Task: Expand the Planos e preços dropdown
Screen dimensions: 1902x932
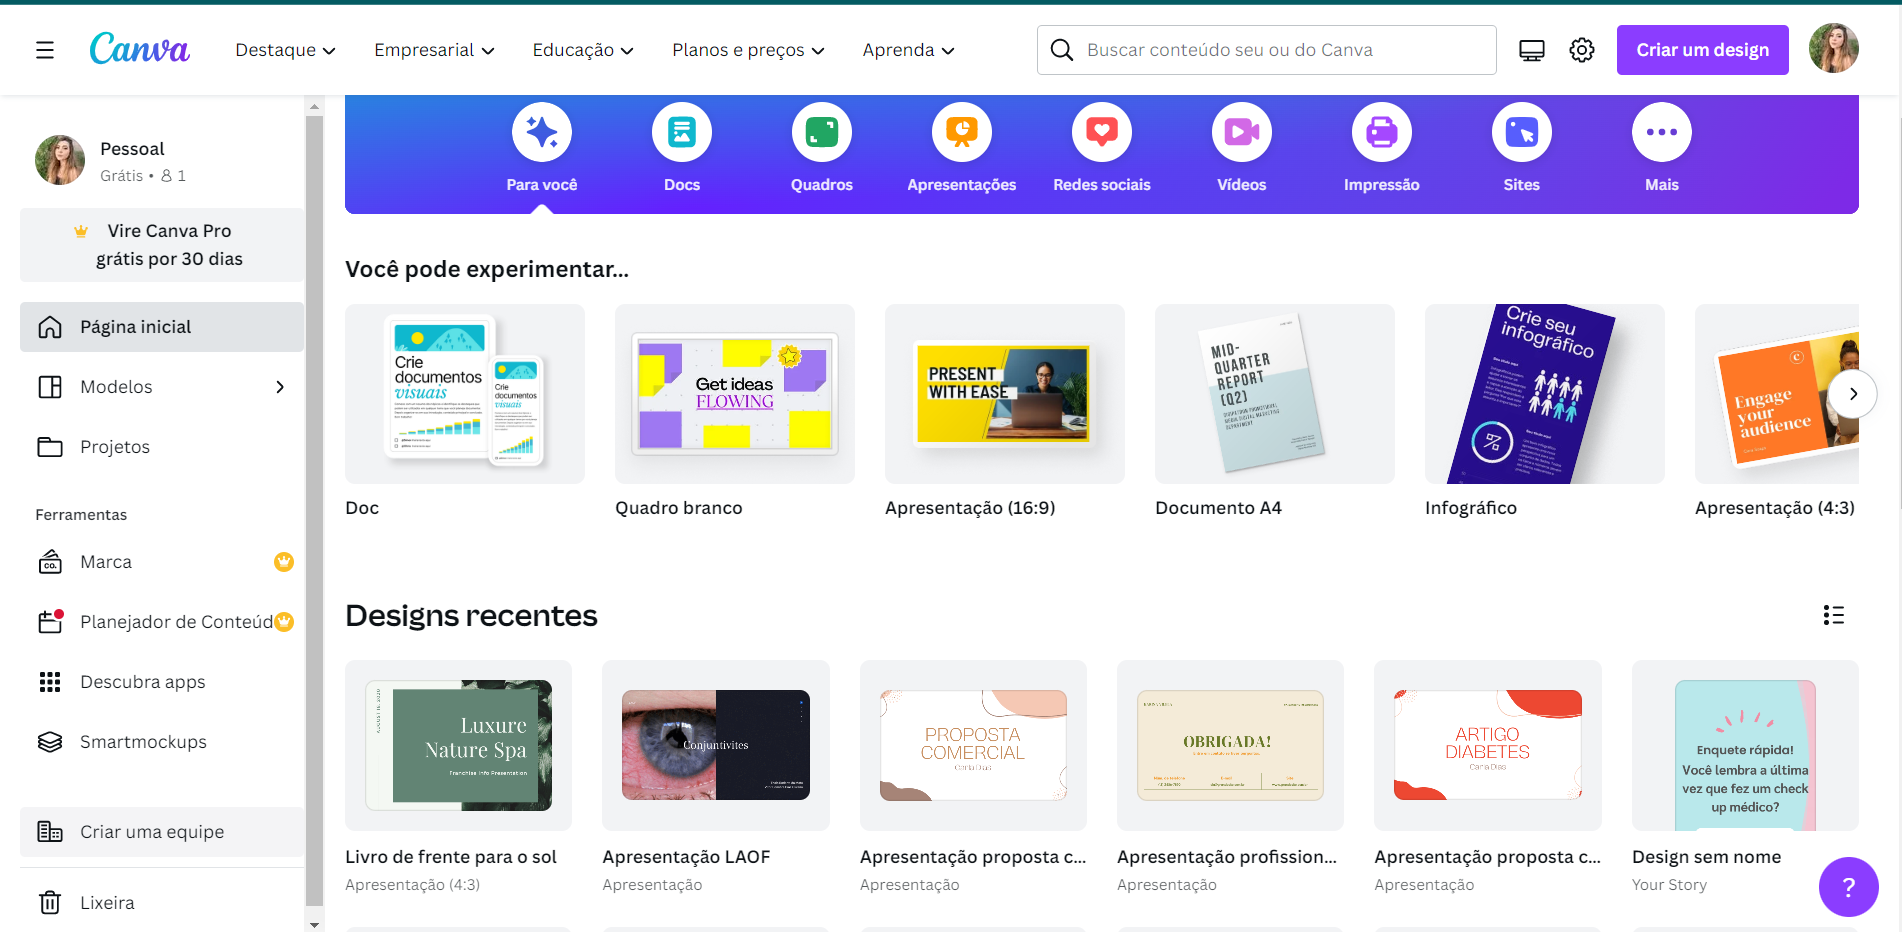Action: (748, 50)
